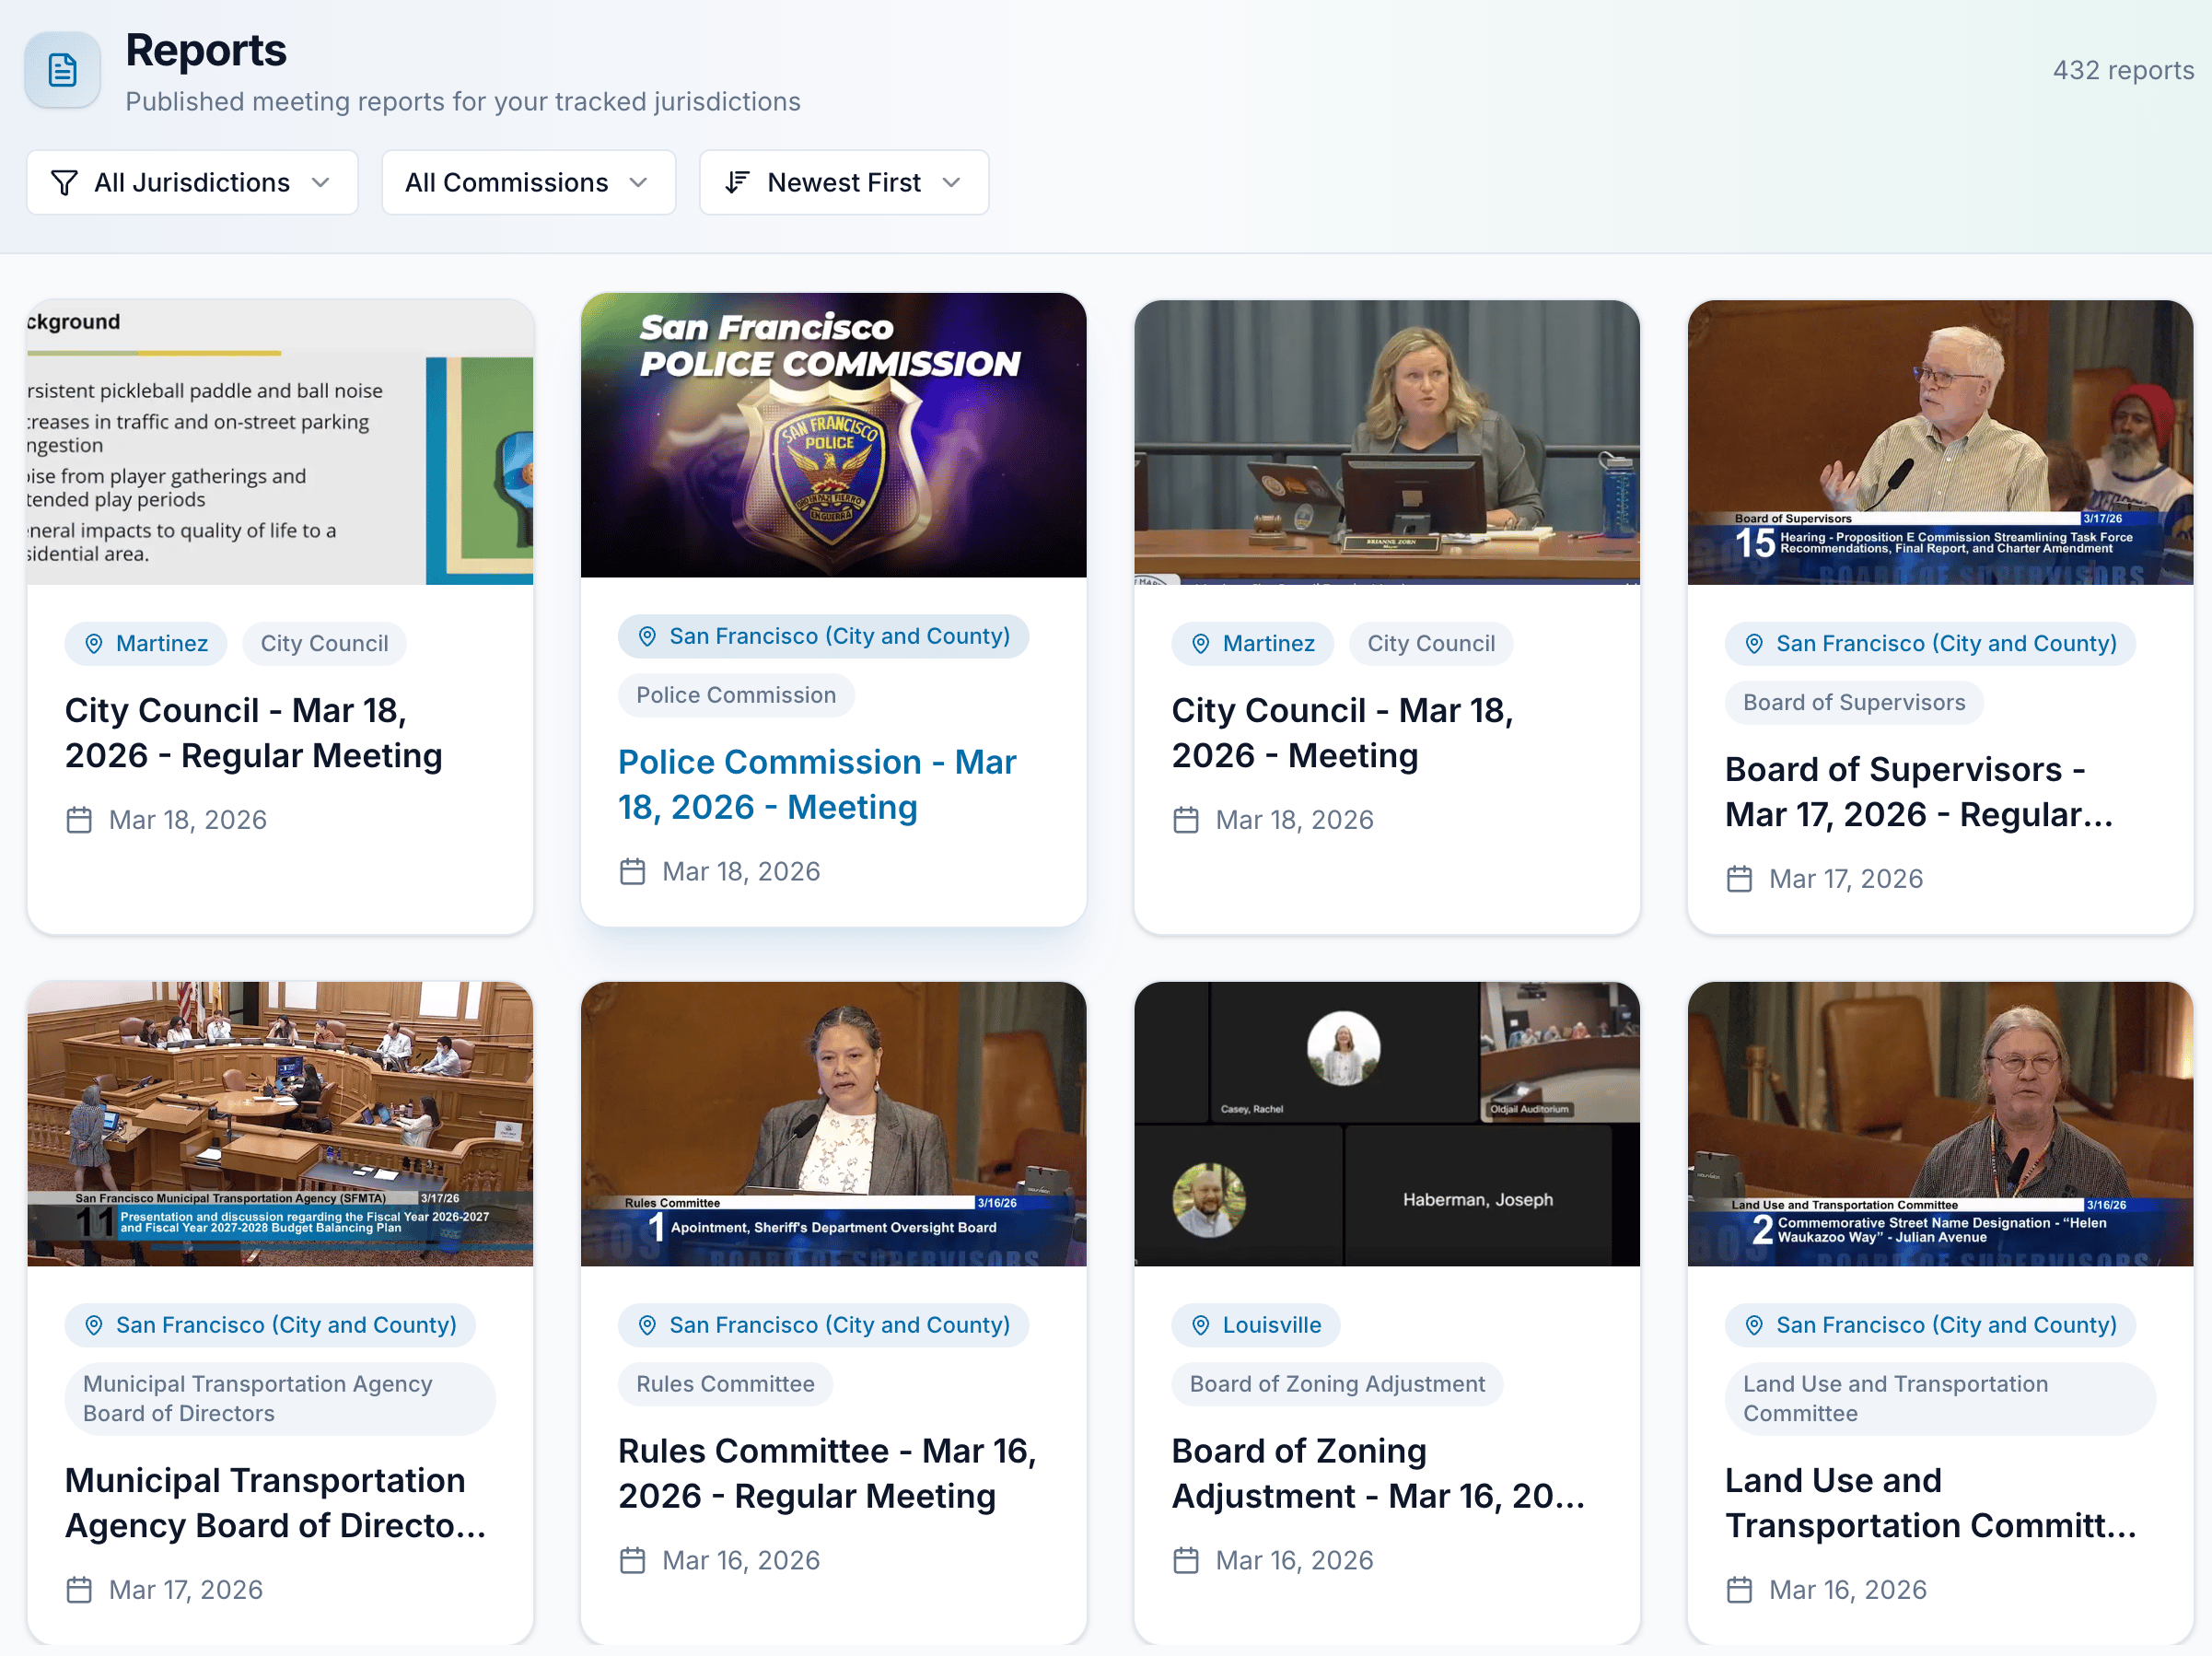Expand the All Commissions filter
Screen dimensions: 2212x1656
tap(528, 183)
